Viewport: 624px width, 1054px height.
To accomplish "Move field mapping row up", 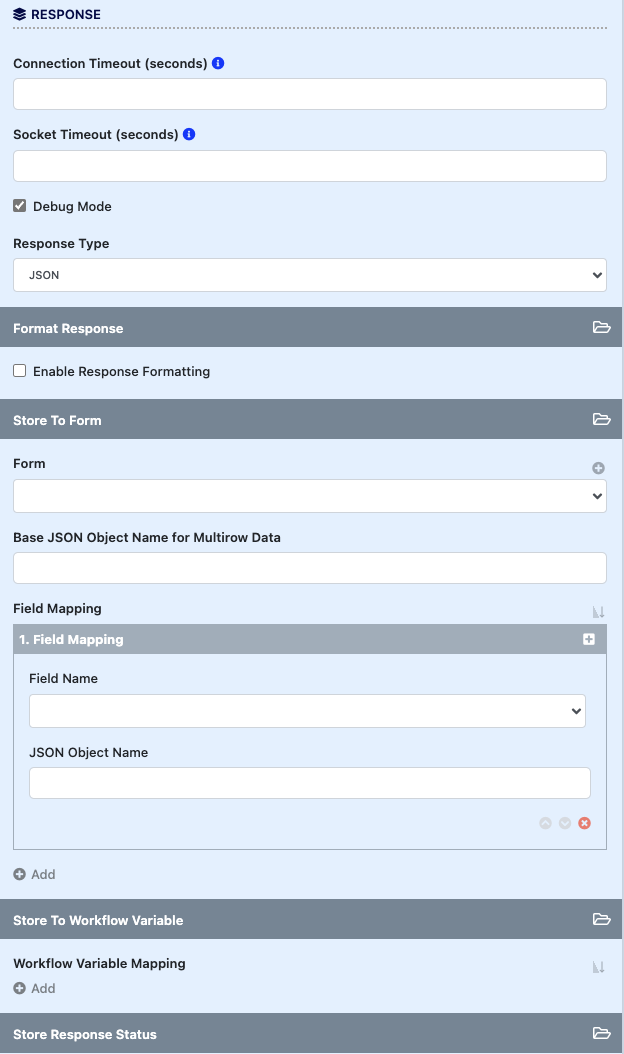I will coord(545,823).
